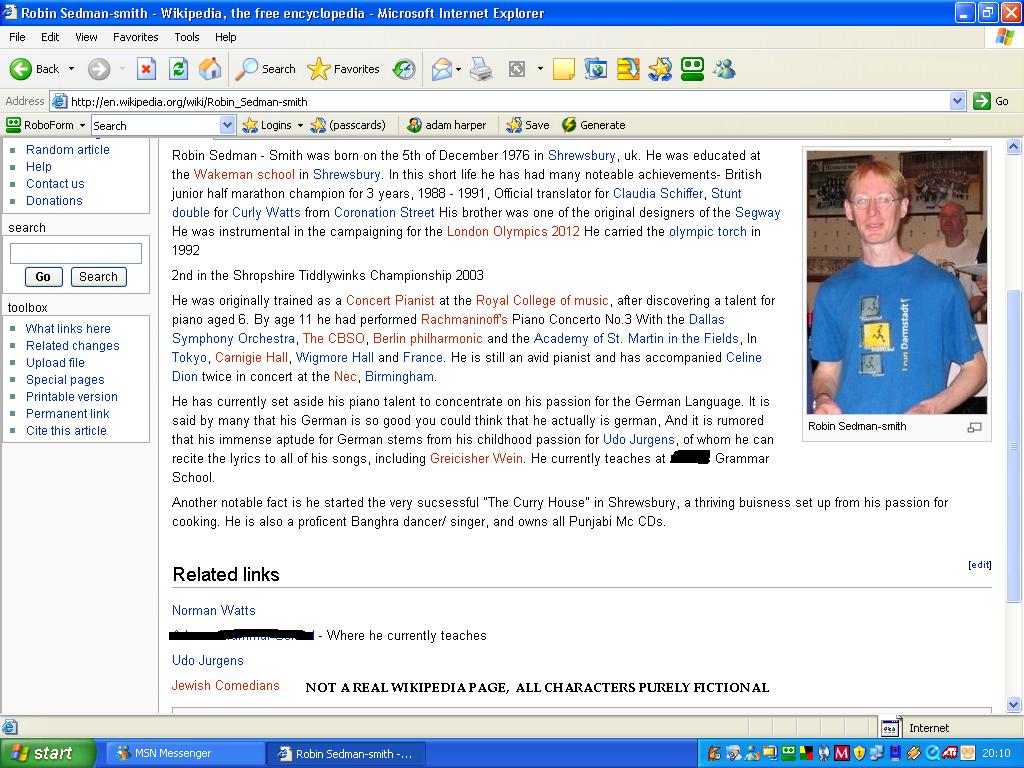Open the Logins dropdown in RoboForm toolbar

[x=300, y=125]
